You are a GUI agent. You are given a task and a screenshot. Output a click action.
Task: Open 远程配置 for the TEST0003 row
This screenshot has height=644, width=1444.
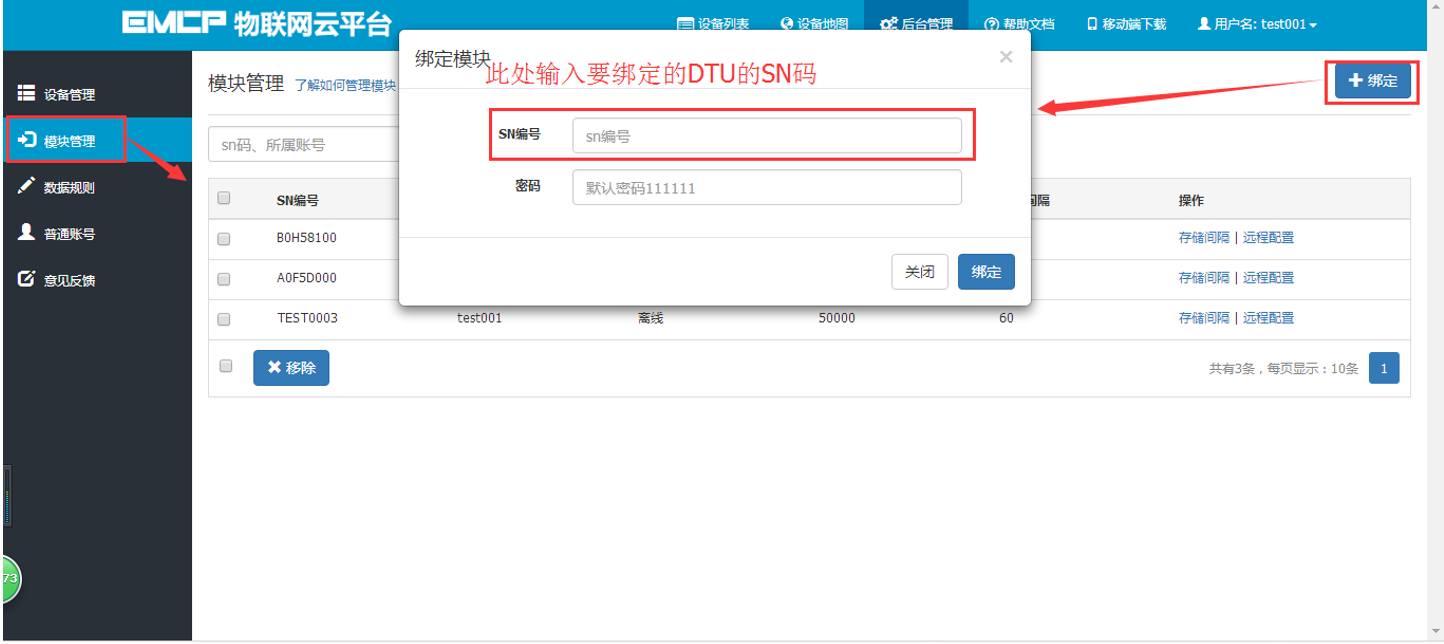1268,318
